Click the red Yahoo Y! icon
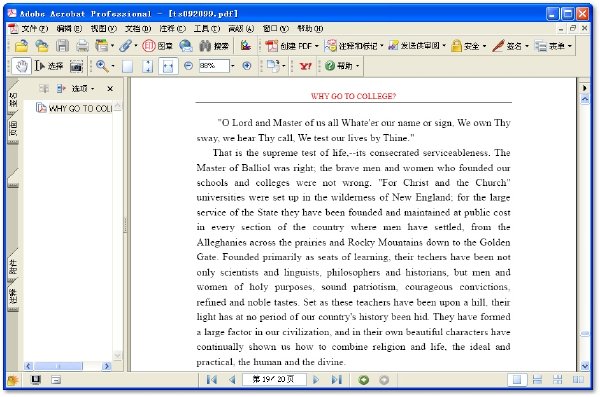Screen dimensions: 600x397 pos(305,66)
